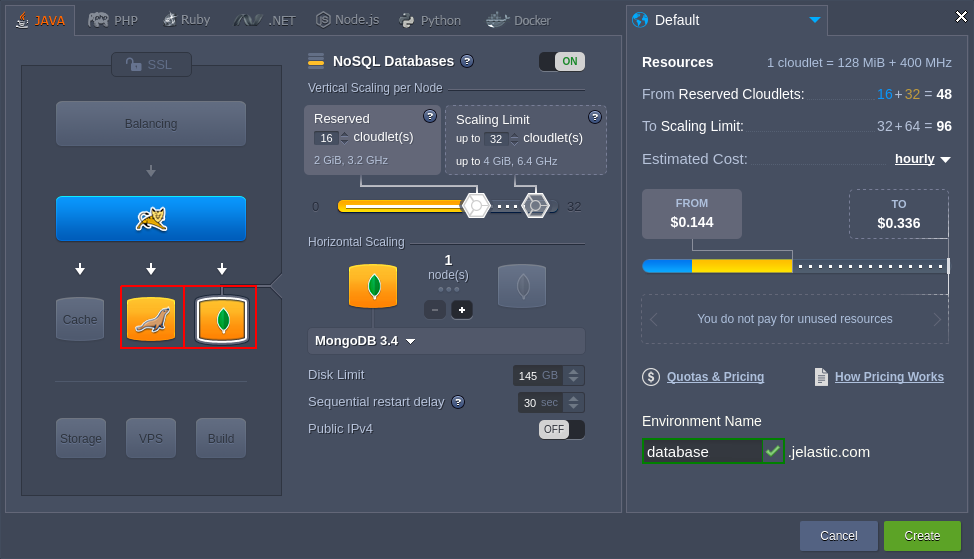
Task: Create the environment
Action: tap(922, 536)
